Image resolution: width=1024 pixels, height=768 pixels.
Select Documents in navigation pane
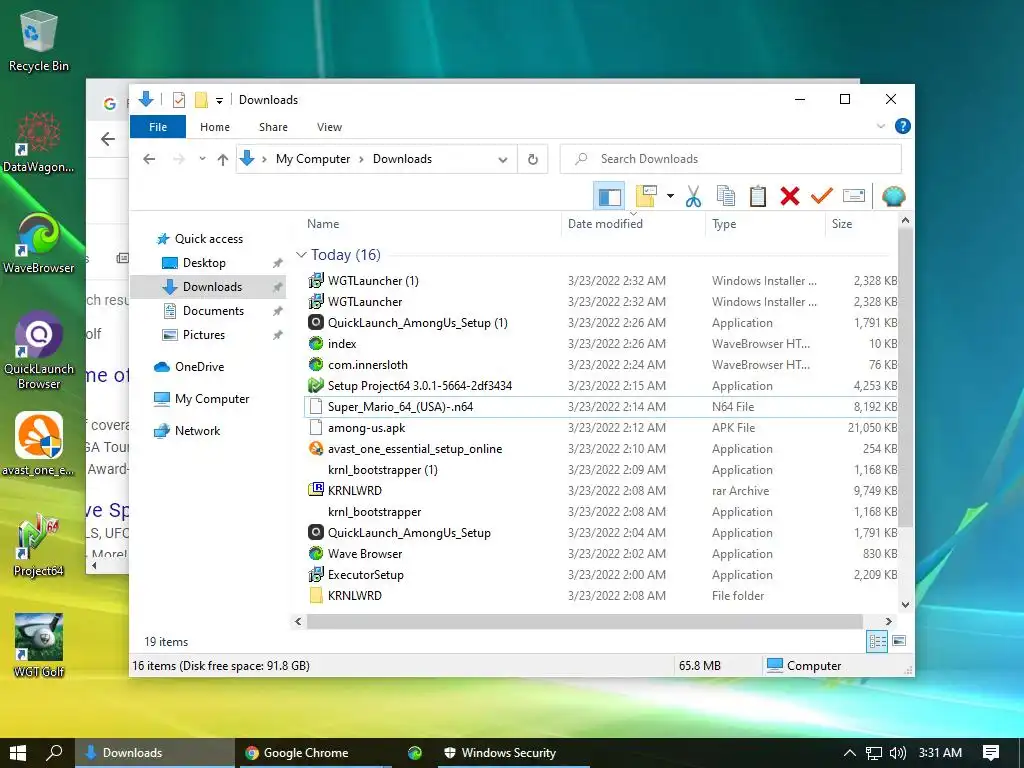213,311
